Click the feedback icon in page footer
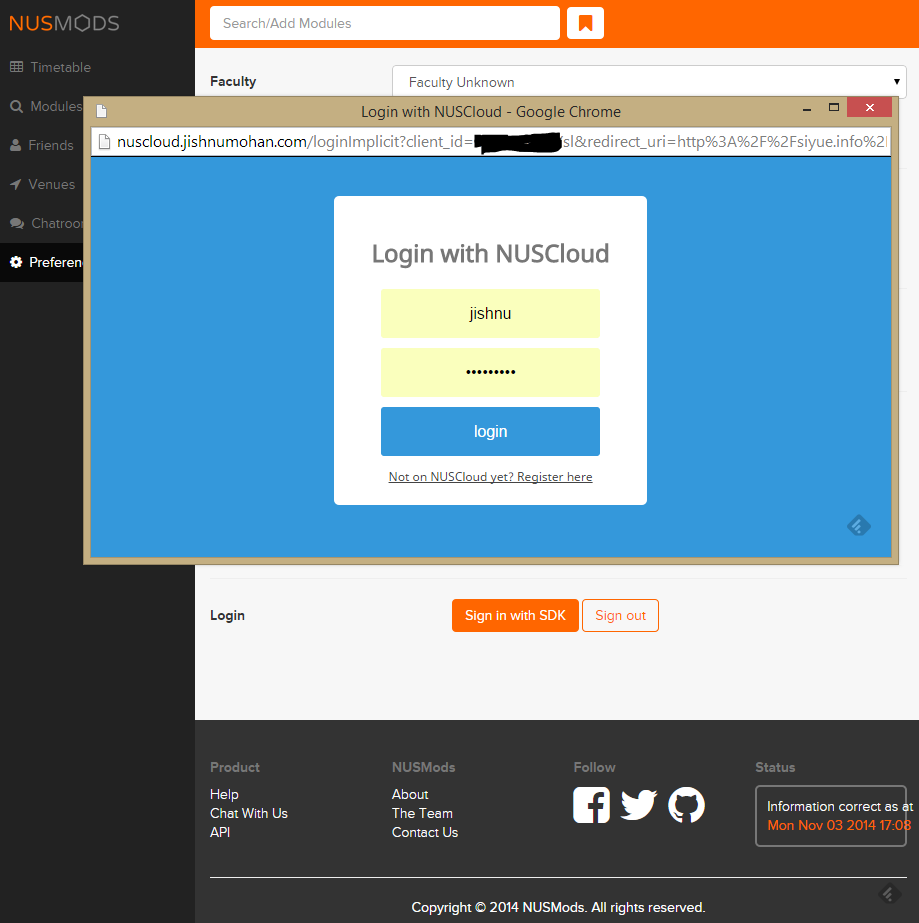Viewport: 919px width, 923px height. click(890, 894)
